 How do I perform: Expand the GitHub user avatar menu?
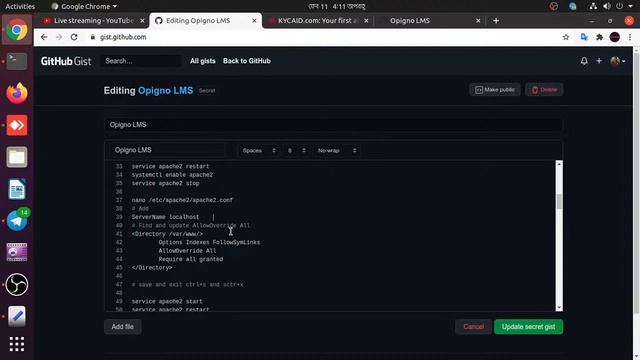click(618, 61)
